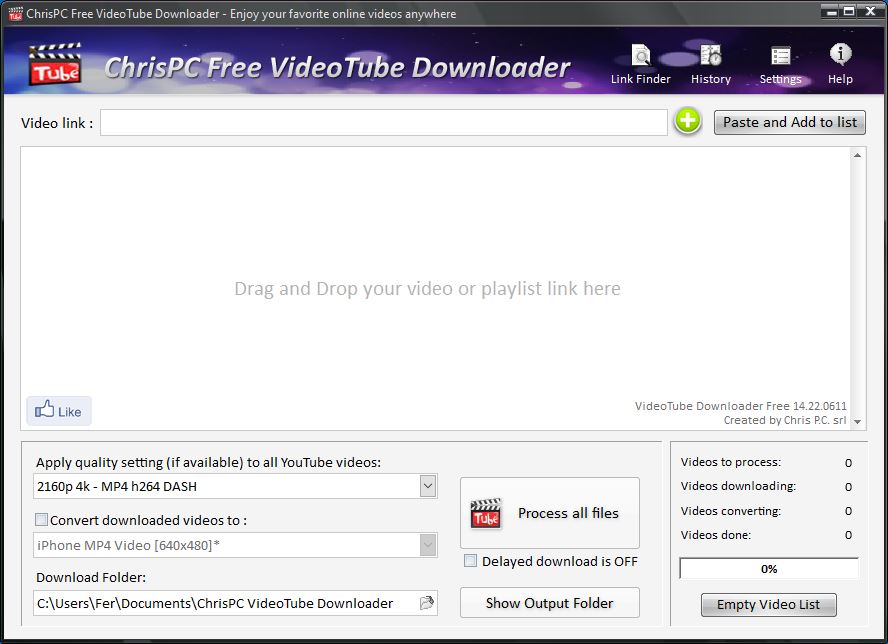
Task: Click the 'Apply quality setting' label
Action: 208,462
